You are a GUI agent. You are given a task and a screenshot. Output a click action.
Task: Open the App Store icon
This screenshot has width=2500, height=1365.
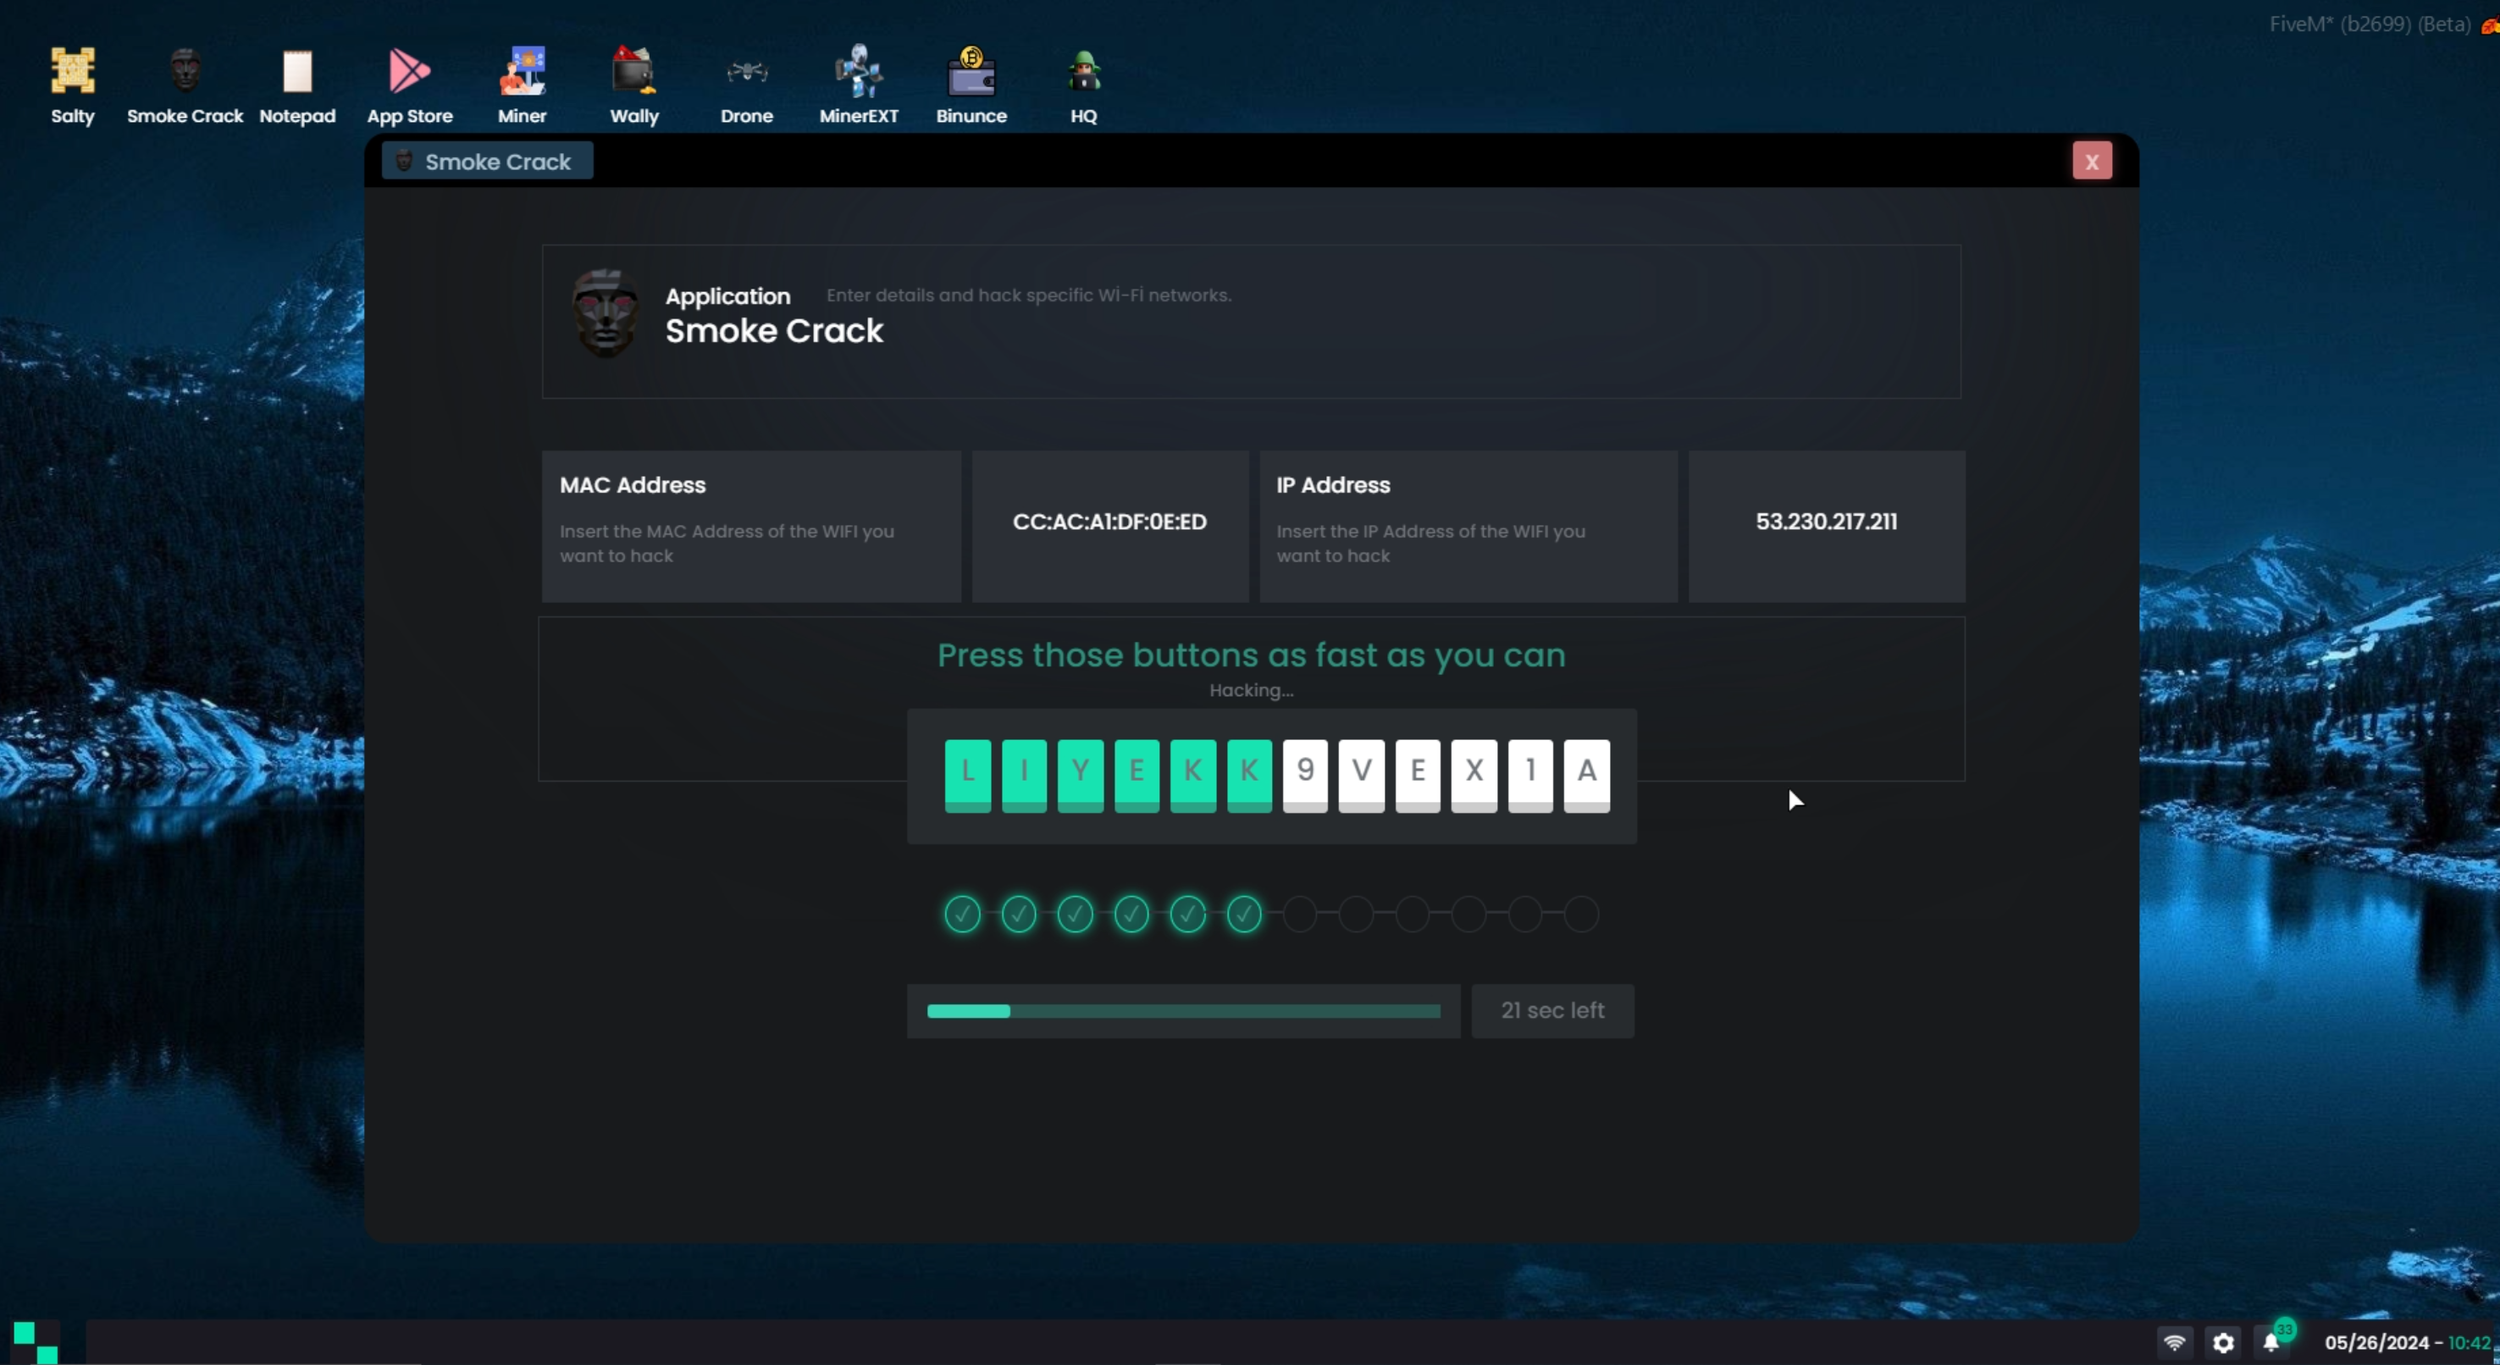tap(409, 85)
